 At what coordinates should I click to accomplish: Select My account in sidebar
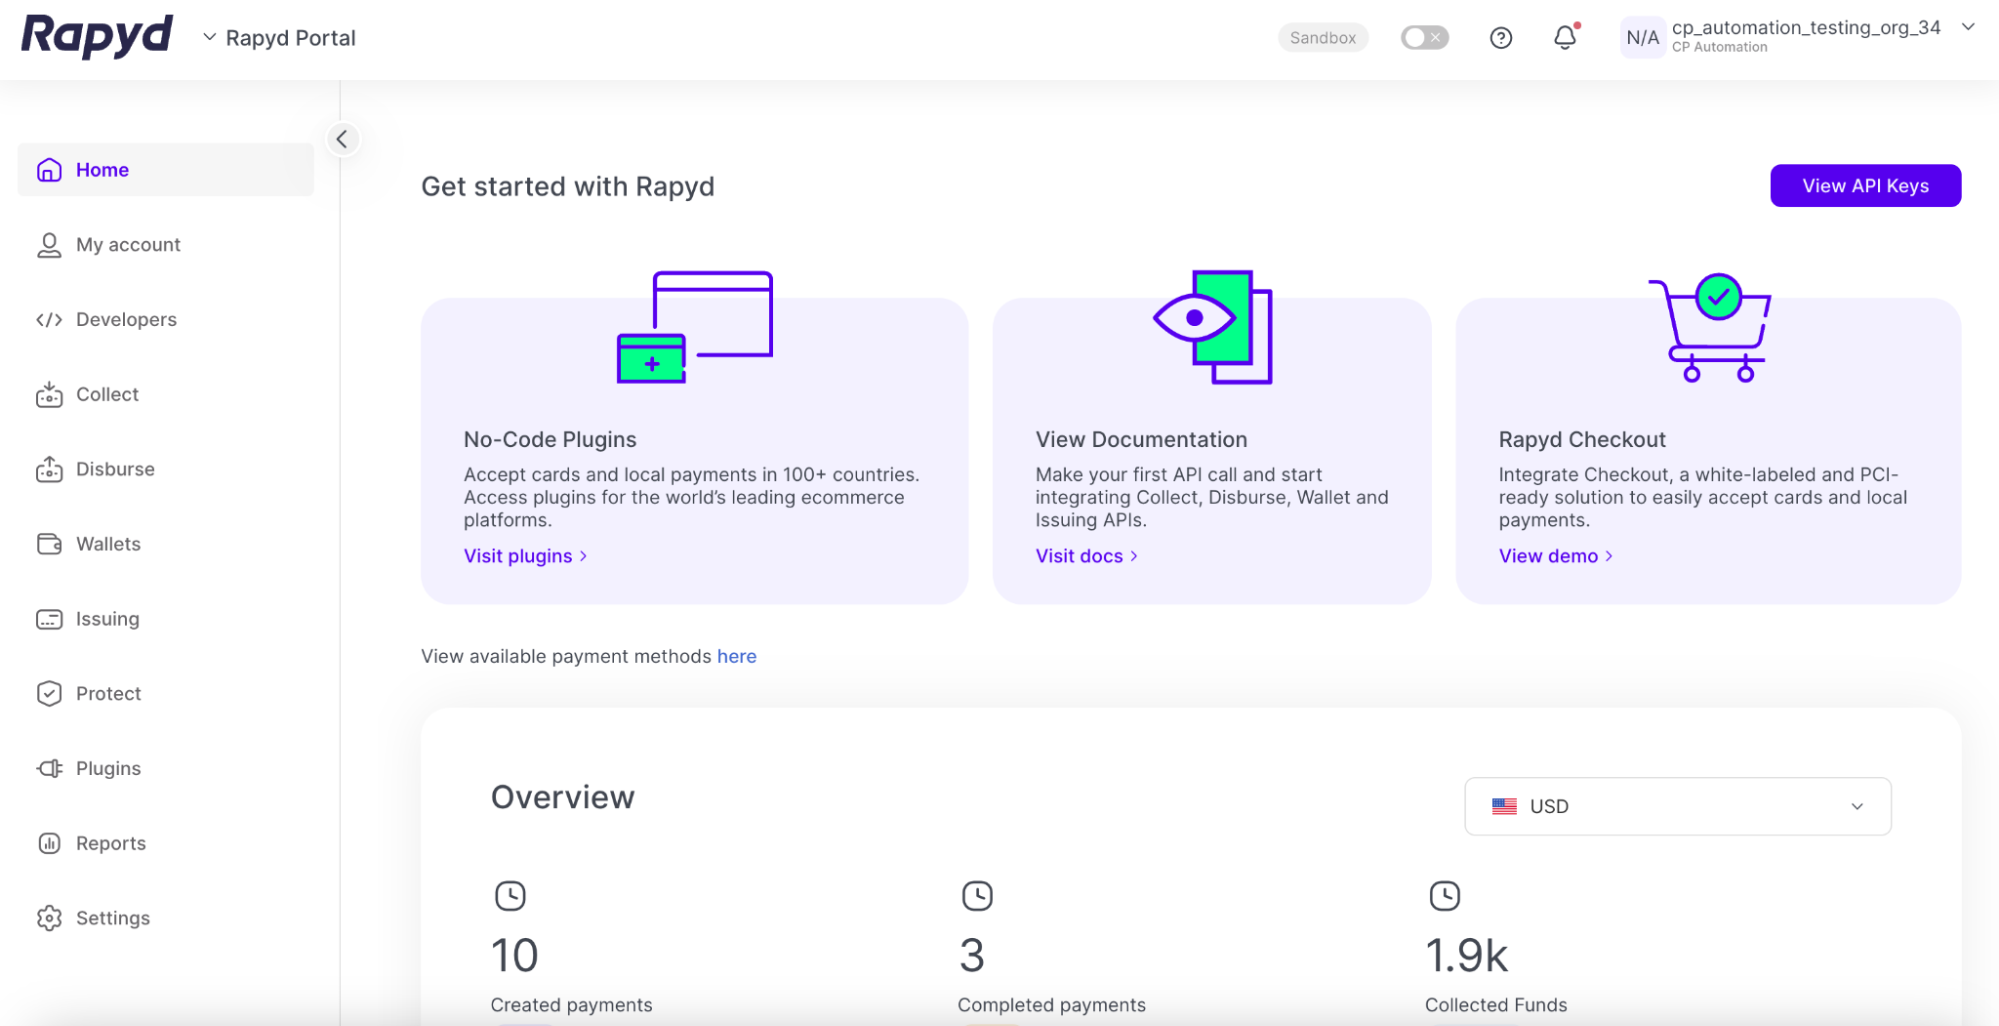point(128,245)
